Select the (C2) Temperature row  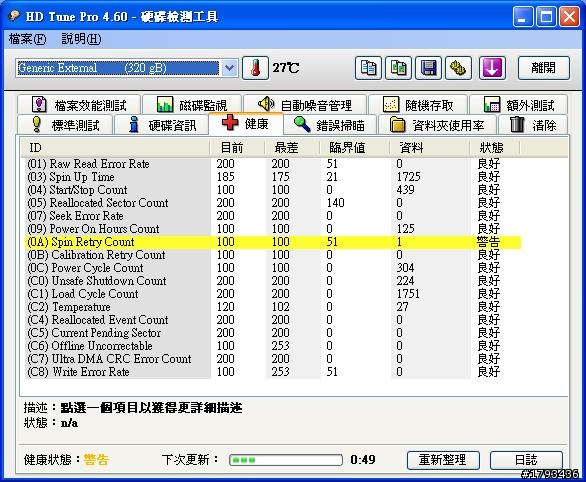pos(273,307)
